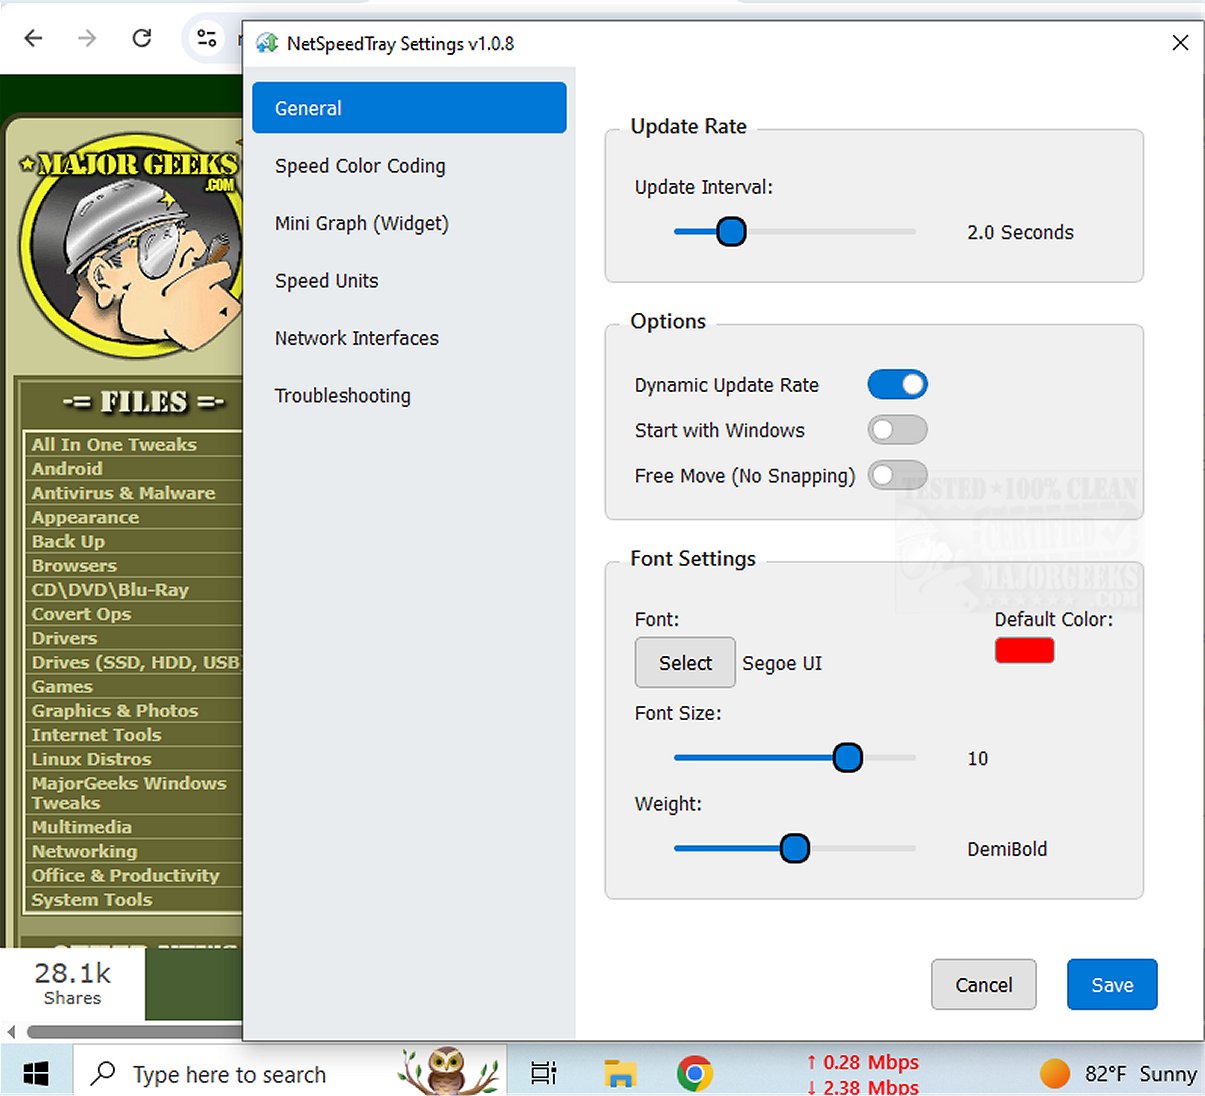Open the Windows Start menu
The height and width of the screenshot is (1096, 1205).
(36, 1074)
